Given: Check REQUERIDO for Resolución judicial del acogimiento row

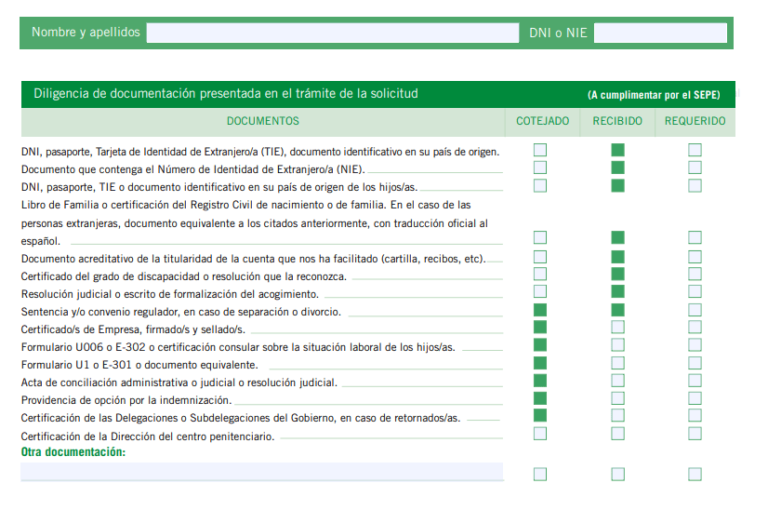Looking at the screenshot, I should coord(695,291).
